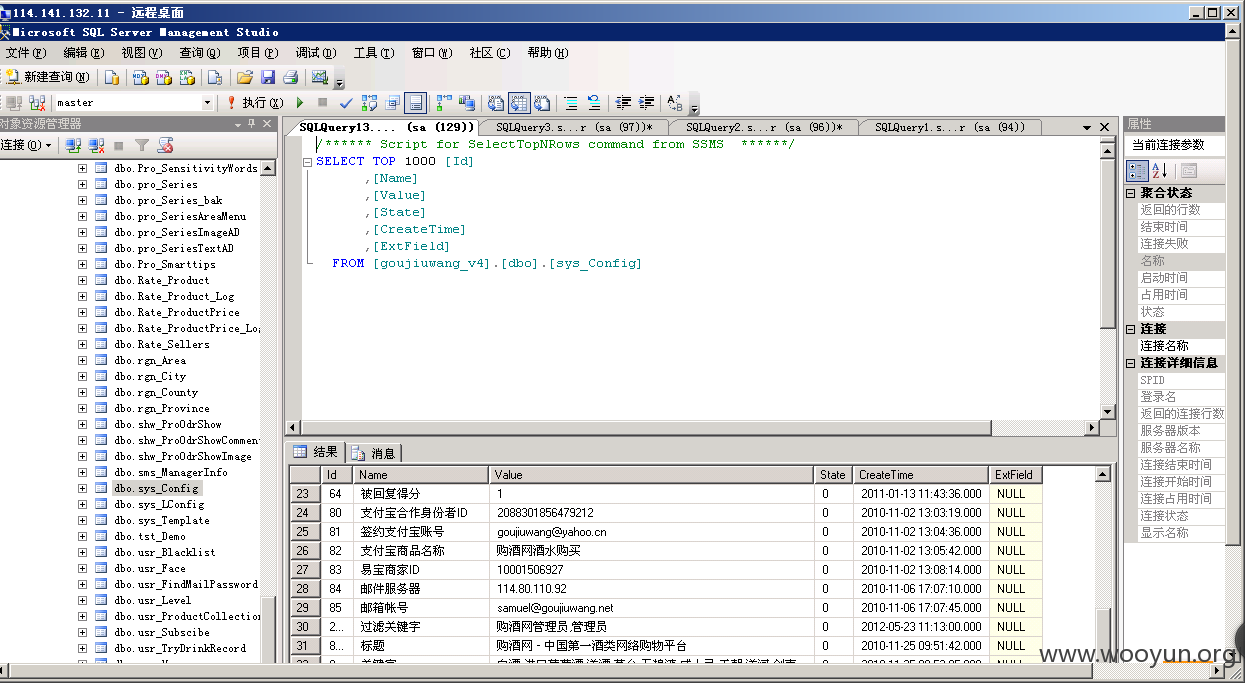The image size is (1245, 683).
Task: Click the Database Engine Query icon
Action: tap(112, 77)
